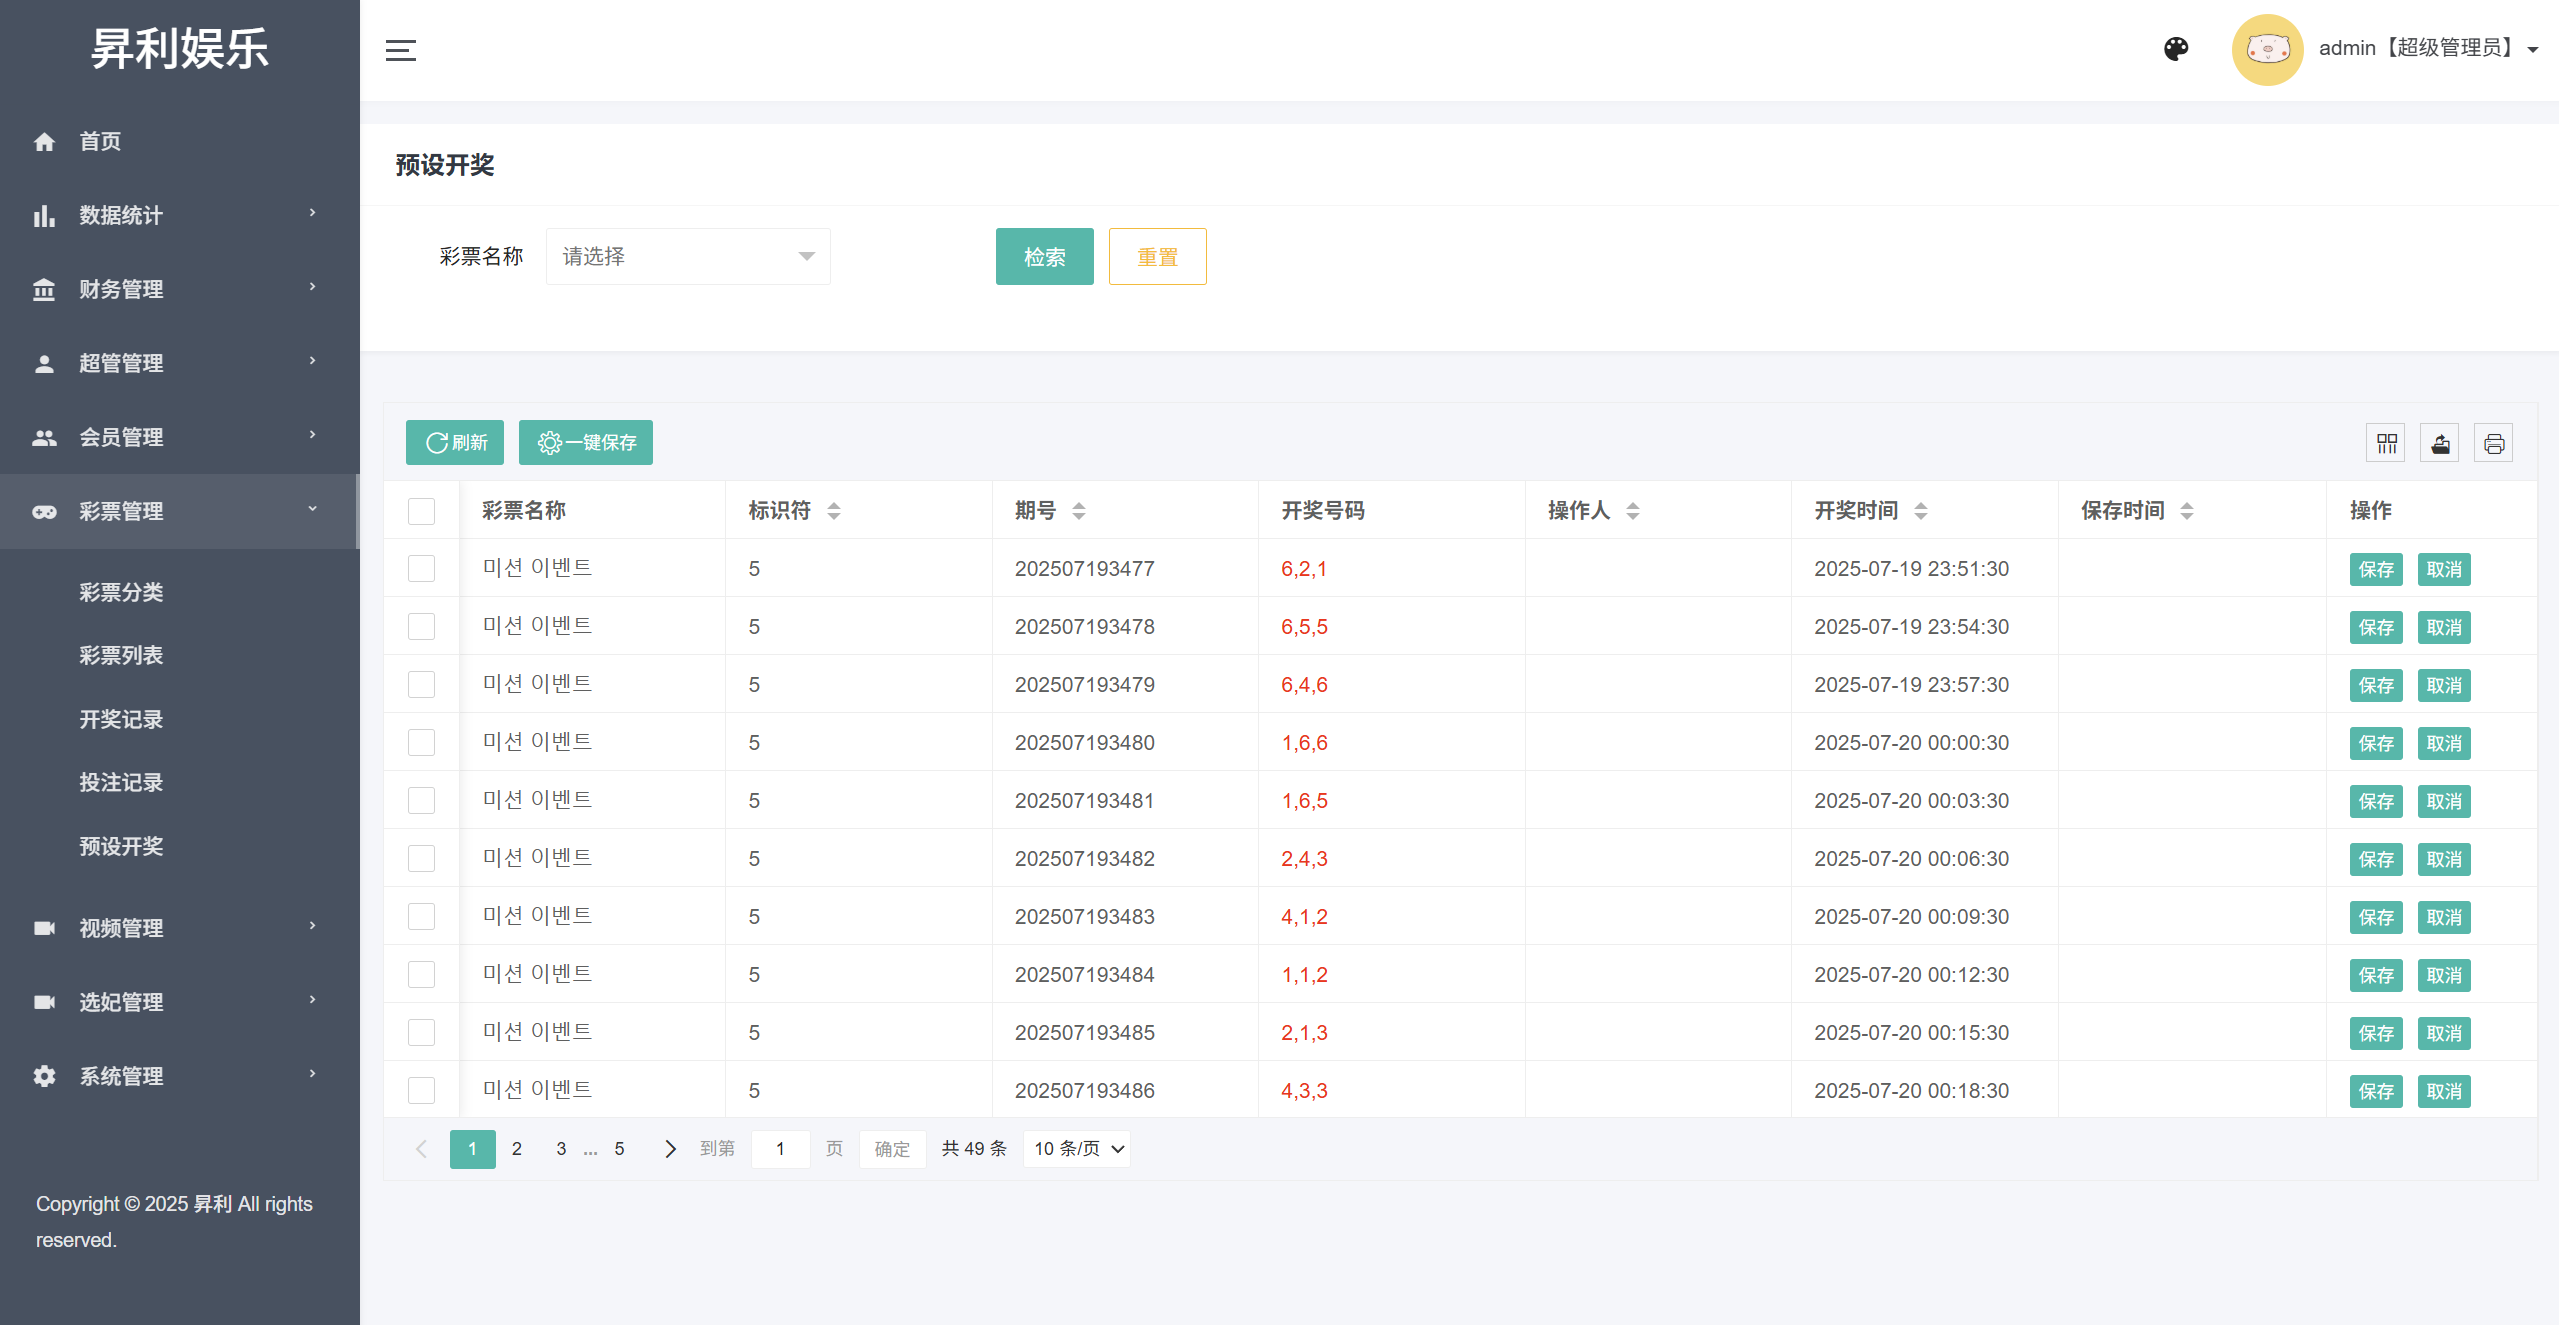Click the column filter grid icon
The width and height of the screenshot is (2559, 1325).
click(2387, 443)
